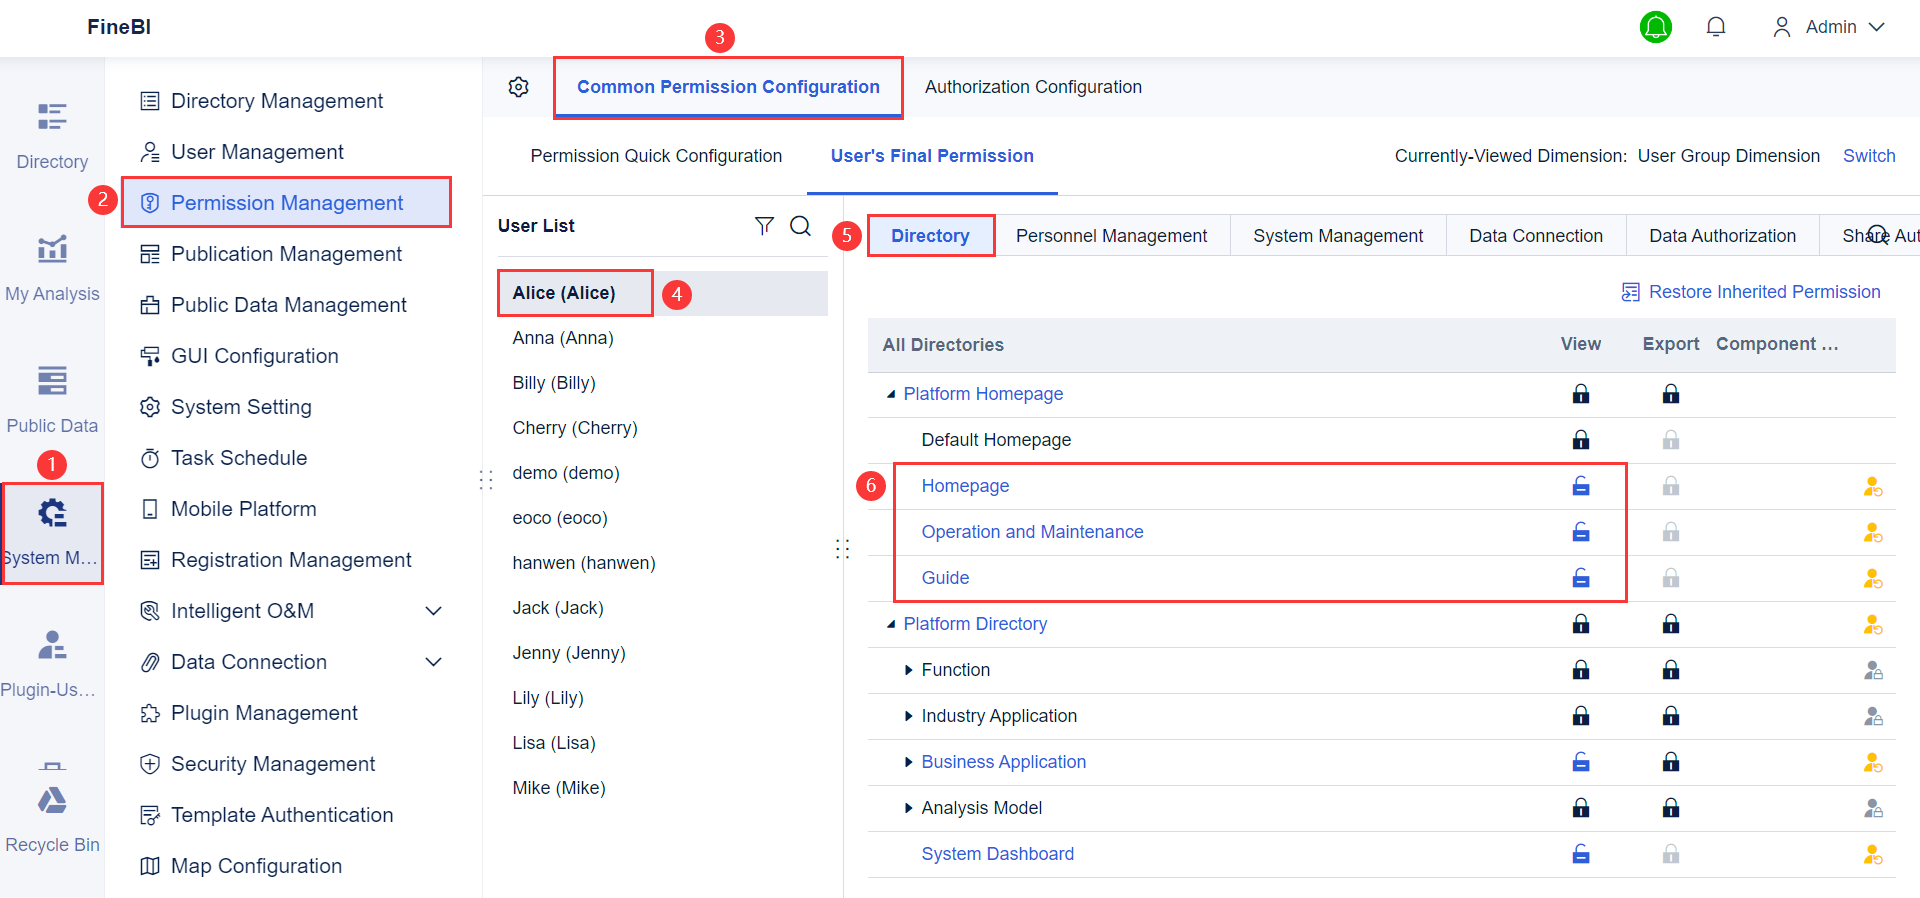Expand the Intelligent O&M menu
This screenshot has width=1920, height=898.
434,611
